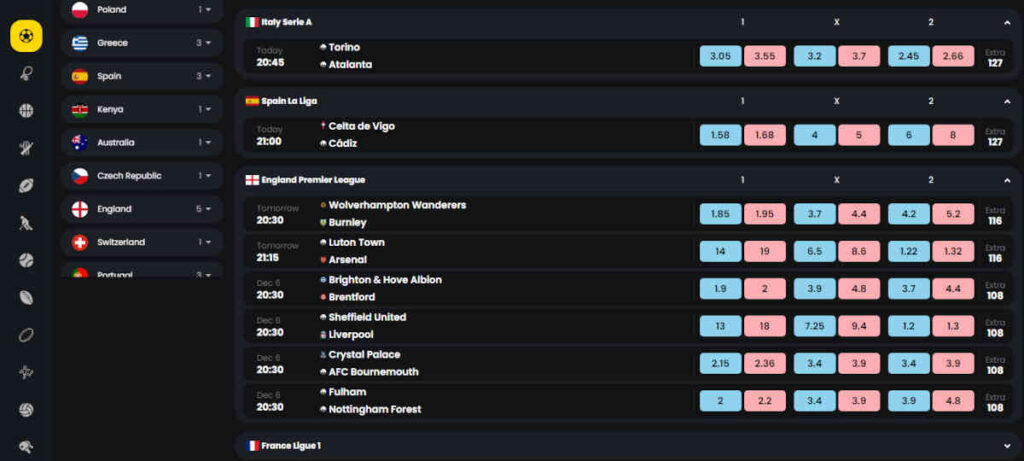The image size is (1024, 461).
Task: Expand the France Ligue 1 section chevron
Action: pos(1007,445)
